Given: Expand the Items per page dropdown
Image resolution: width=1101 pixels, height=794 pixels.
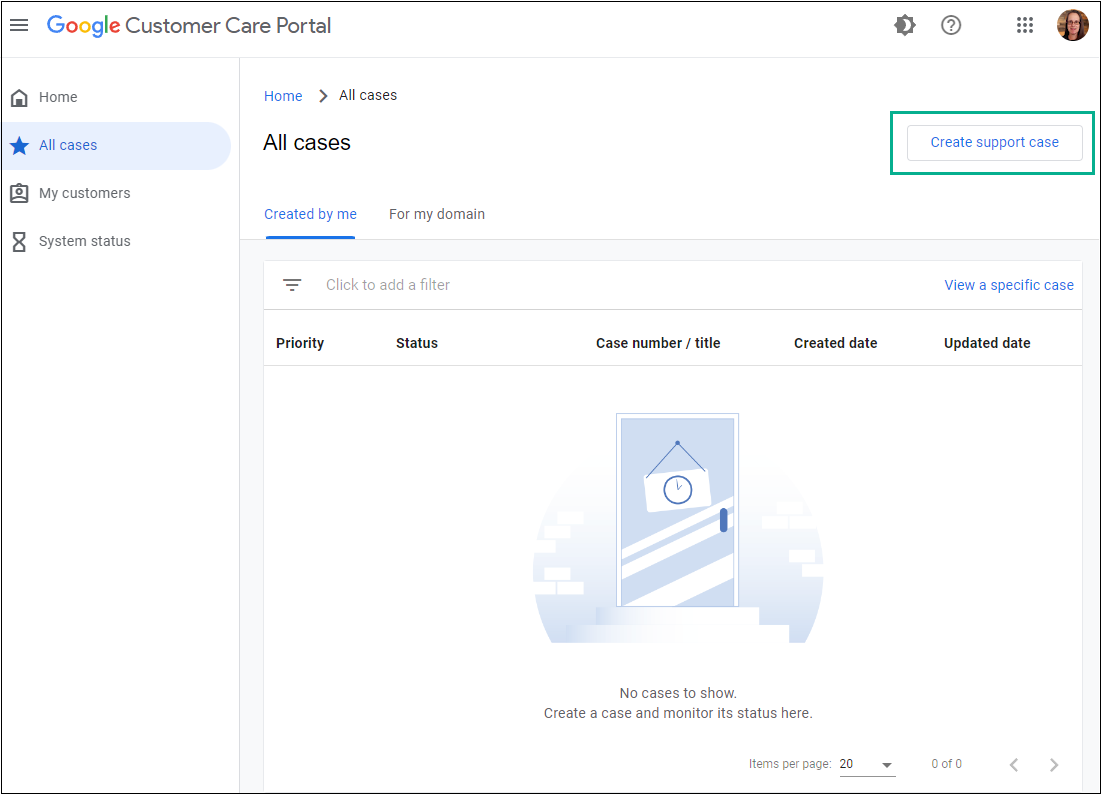Looking at the screenshot, I should (x=866, y=764).
